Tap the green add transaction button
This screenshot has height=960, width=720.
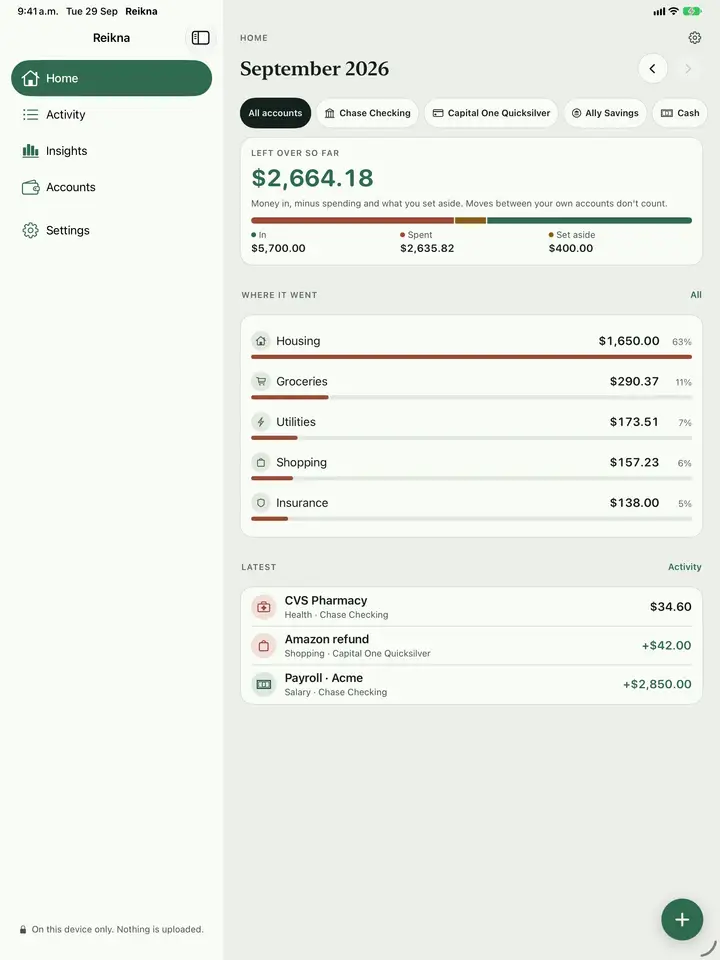(681, 919)
